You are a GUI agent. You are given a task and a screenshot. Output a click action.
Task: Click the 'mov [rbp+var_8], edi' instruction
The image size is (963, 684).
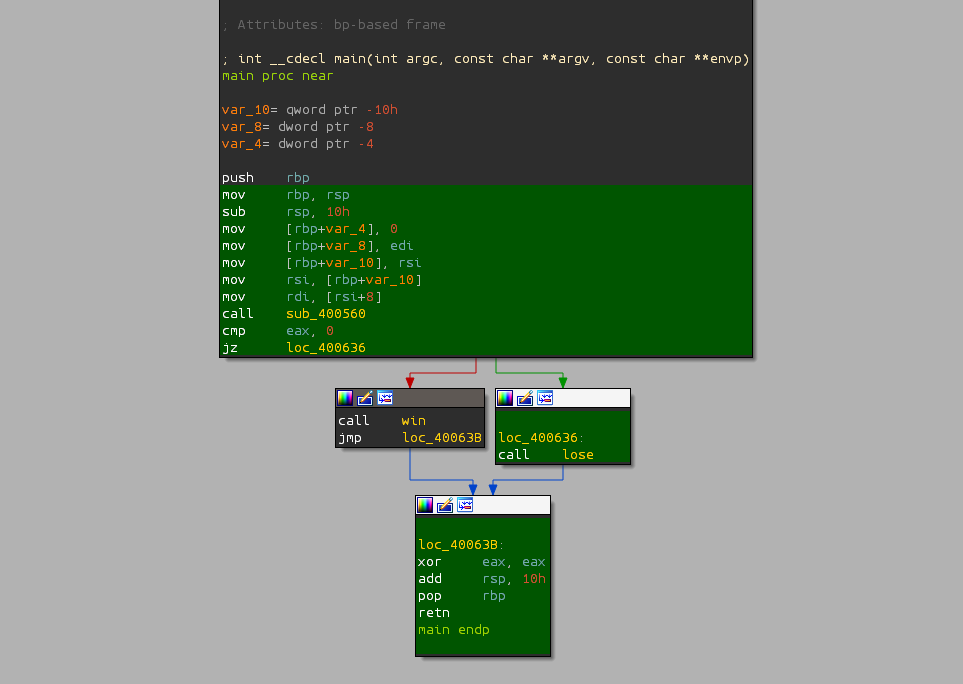click(318, 246)
